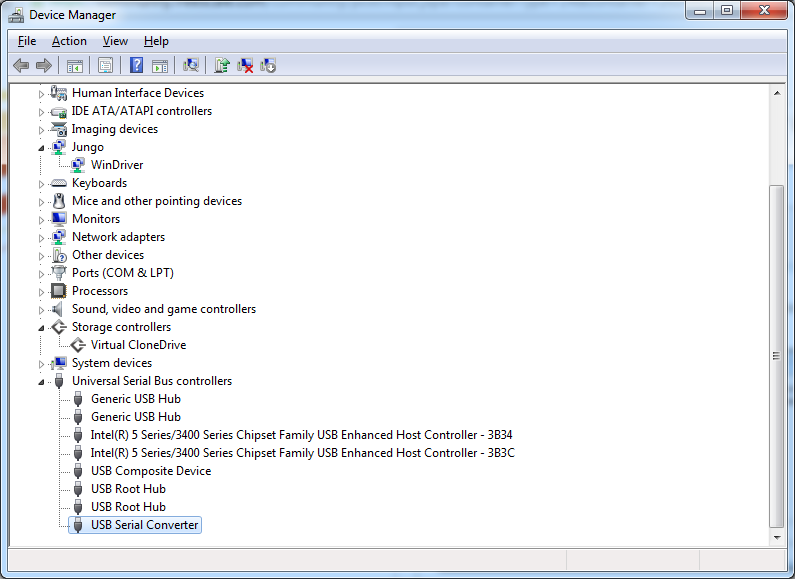Open the Help menu
The width and height of the screenshot is (795, 579).
pyautogui.click(x=156, y=41)
